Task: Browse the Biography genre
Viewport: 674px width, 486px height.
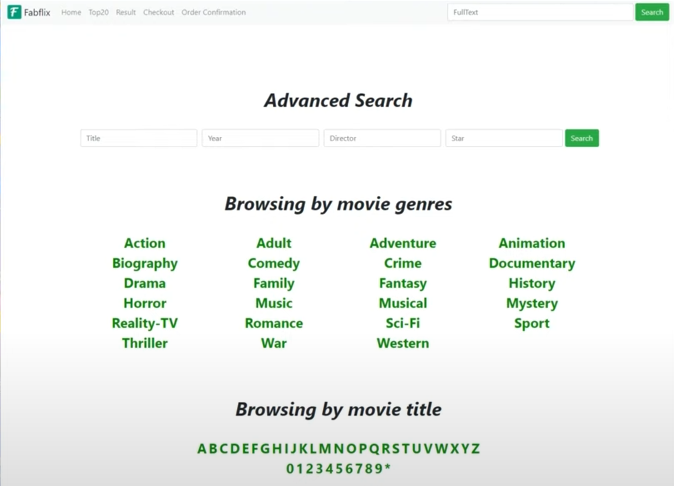Action: tap(145, 263)
